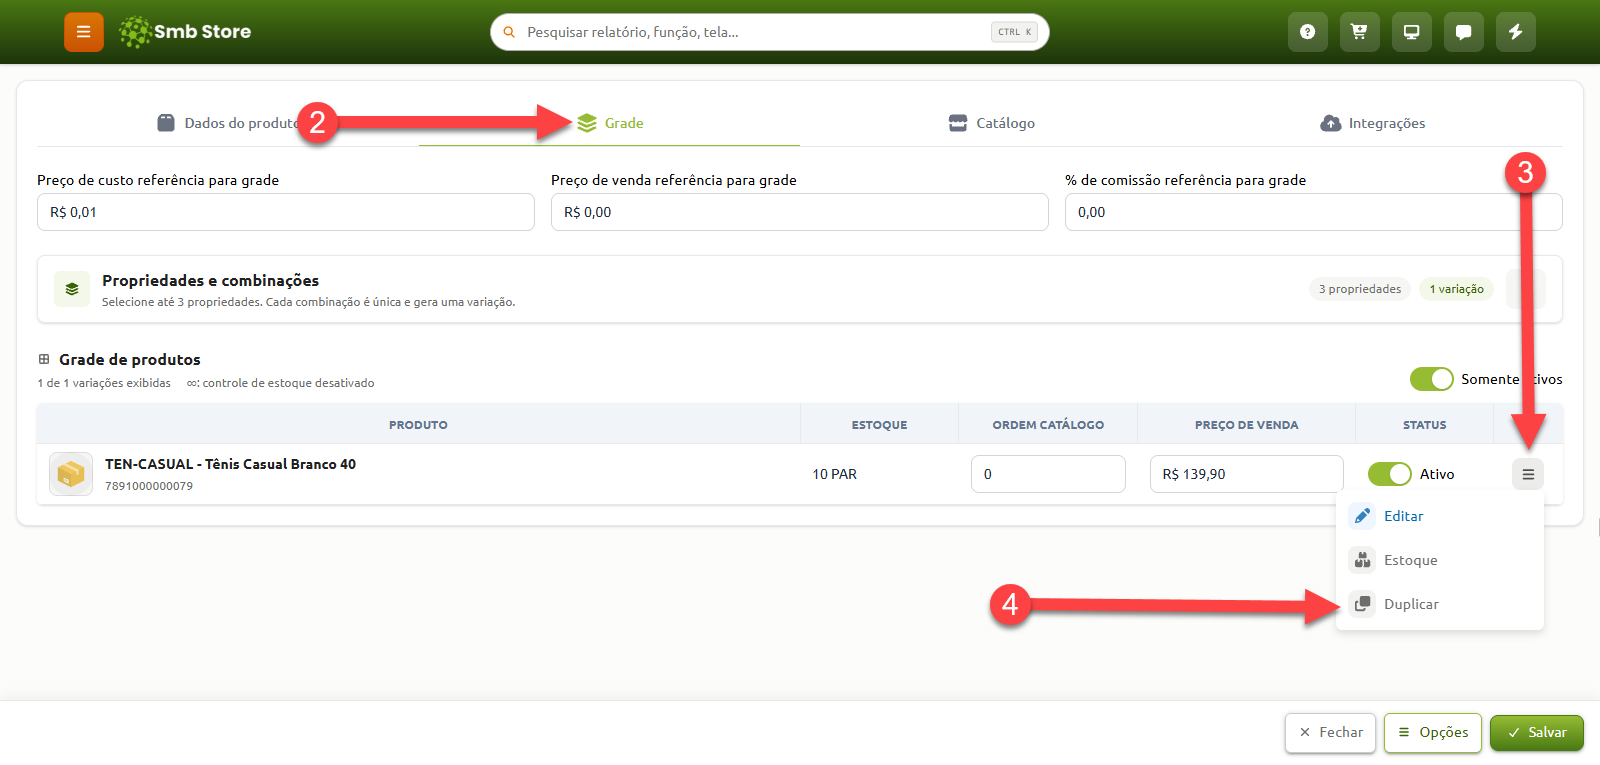Click the ESTOQUE column header

tap(880, 425)
